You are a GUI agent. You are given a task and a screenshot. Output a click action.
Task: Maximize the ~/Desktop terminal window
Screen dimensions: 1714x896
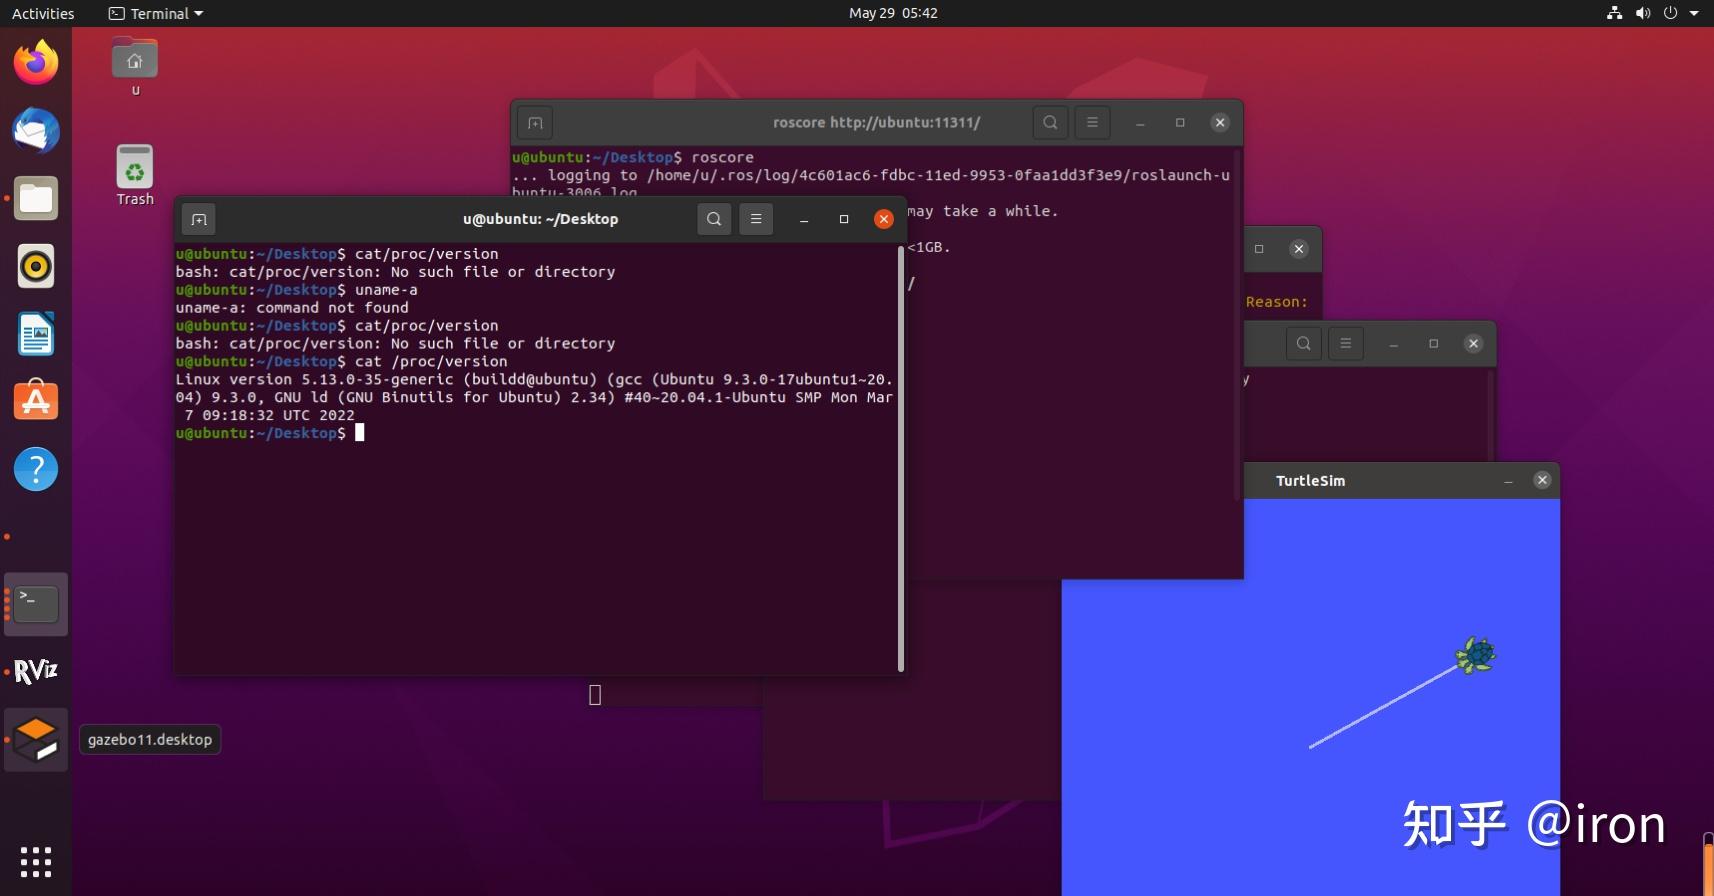click(844, 219)
